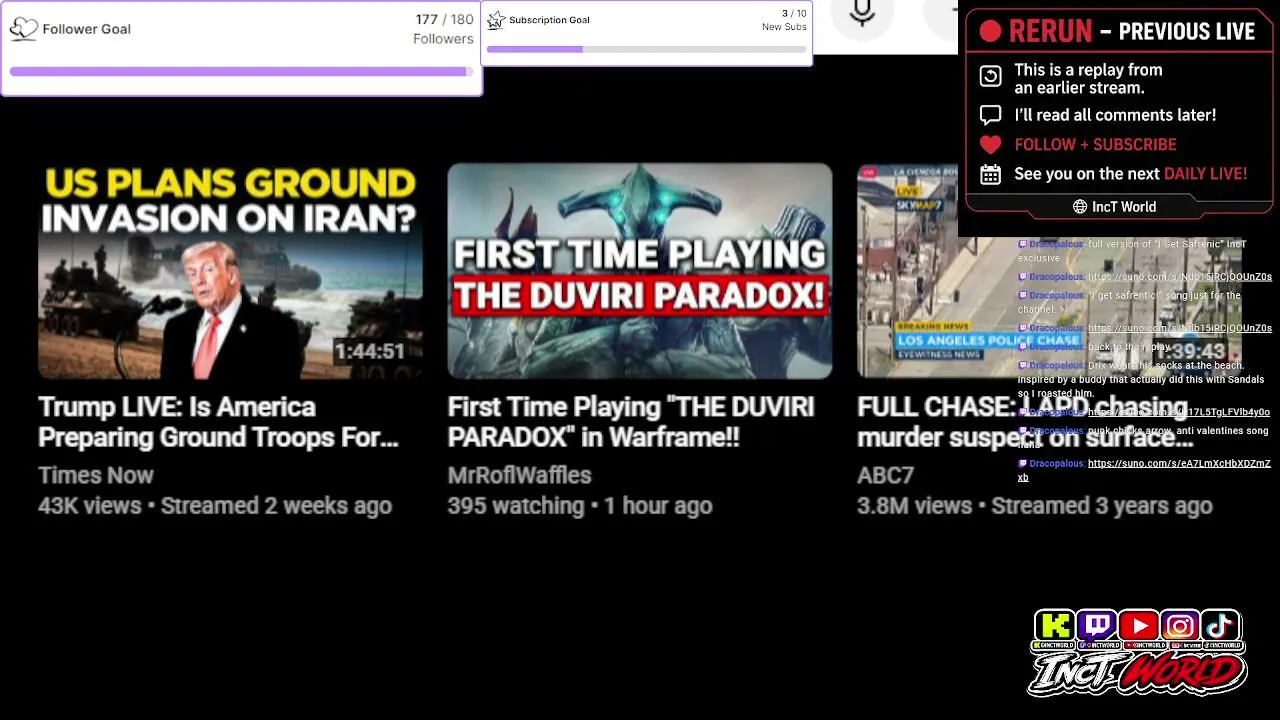Click the 'Follower Goal' label
1280x720 pixels.
click(x=86, y=29)
